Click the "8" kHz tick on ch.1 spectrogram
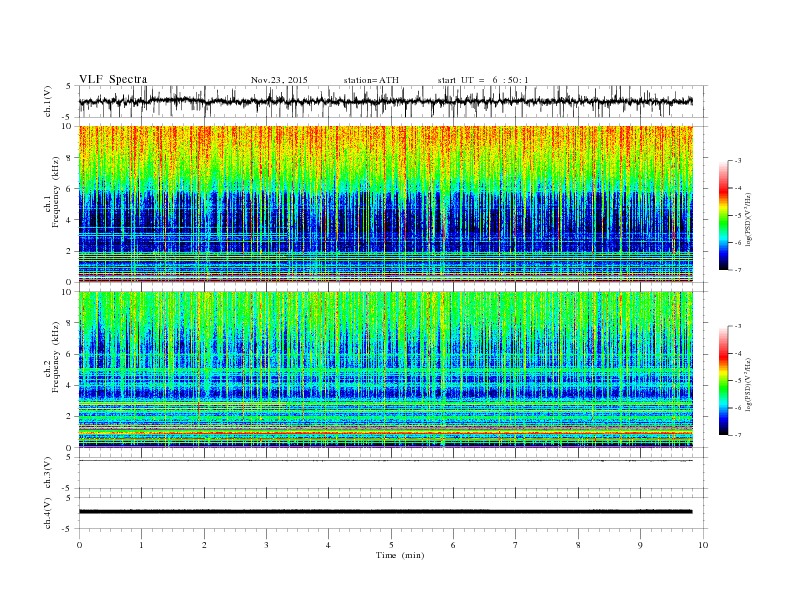 (69, 158)
